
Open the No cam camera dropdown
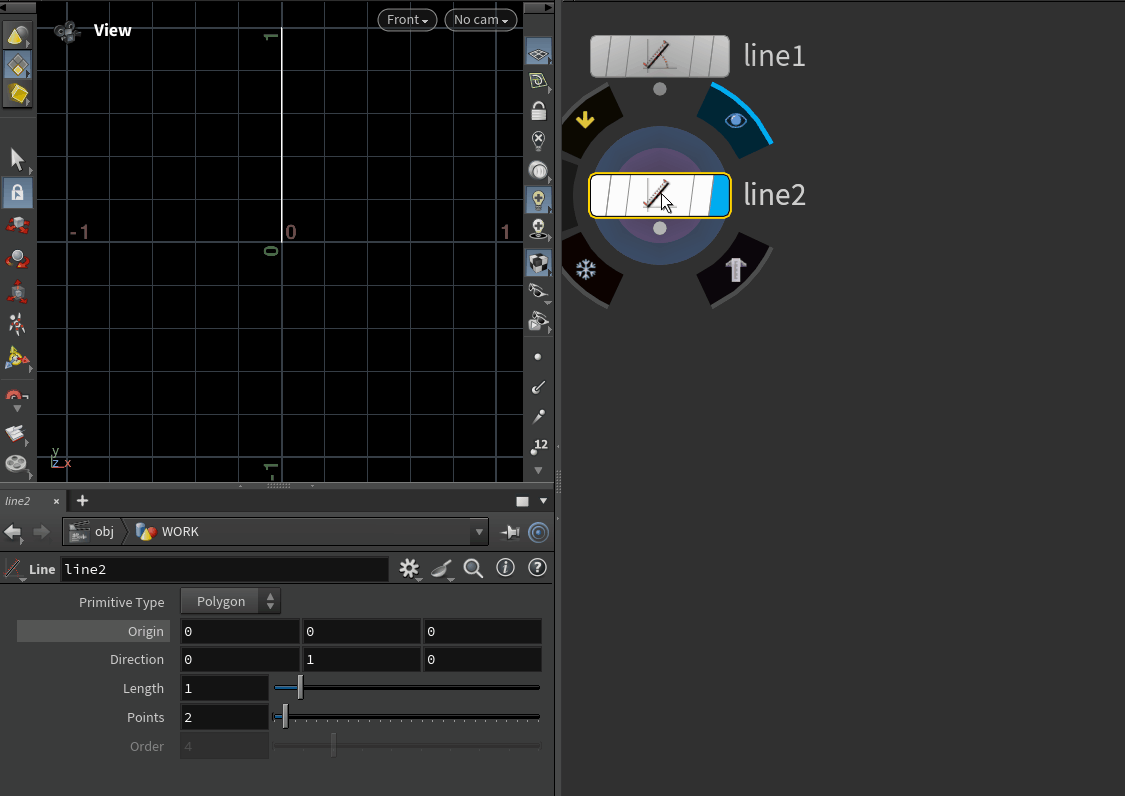coord(481,19)
